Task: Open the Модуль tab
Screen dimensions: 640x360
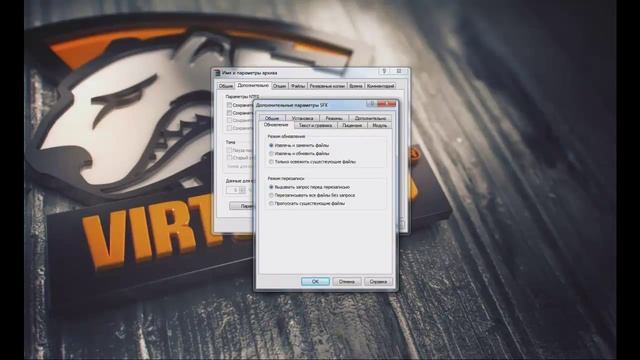Action: [380, 125]
